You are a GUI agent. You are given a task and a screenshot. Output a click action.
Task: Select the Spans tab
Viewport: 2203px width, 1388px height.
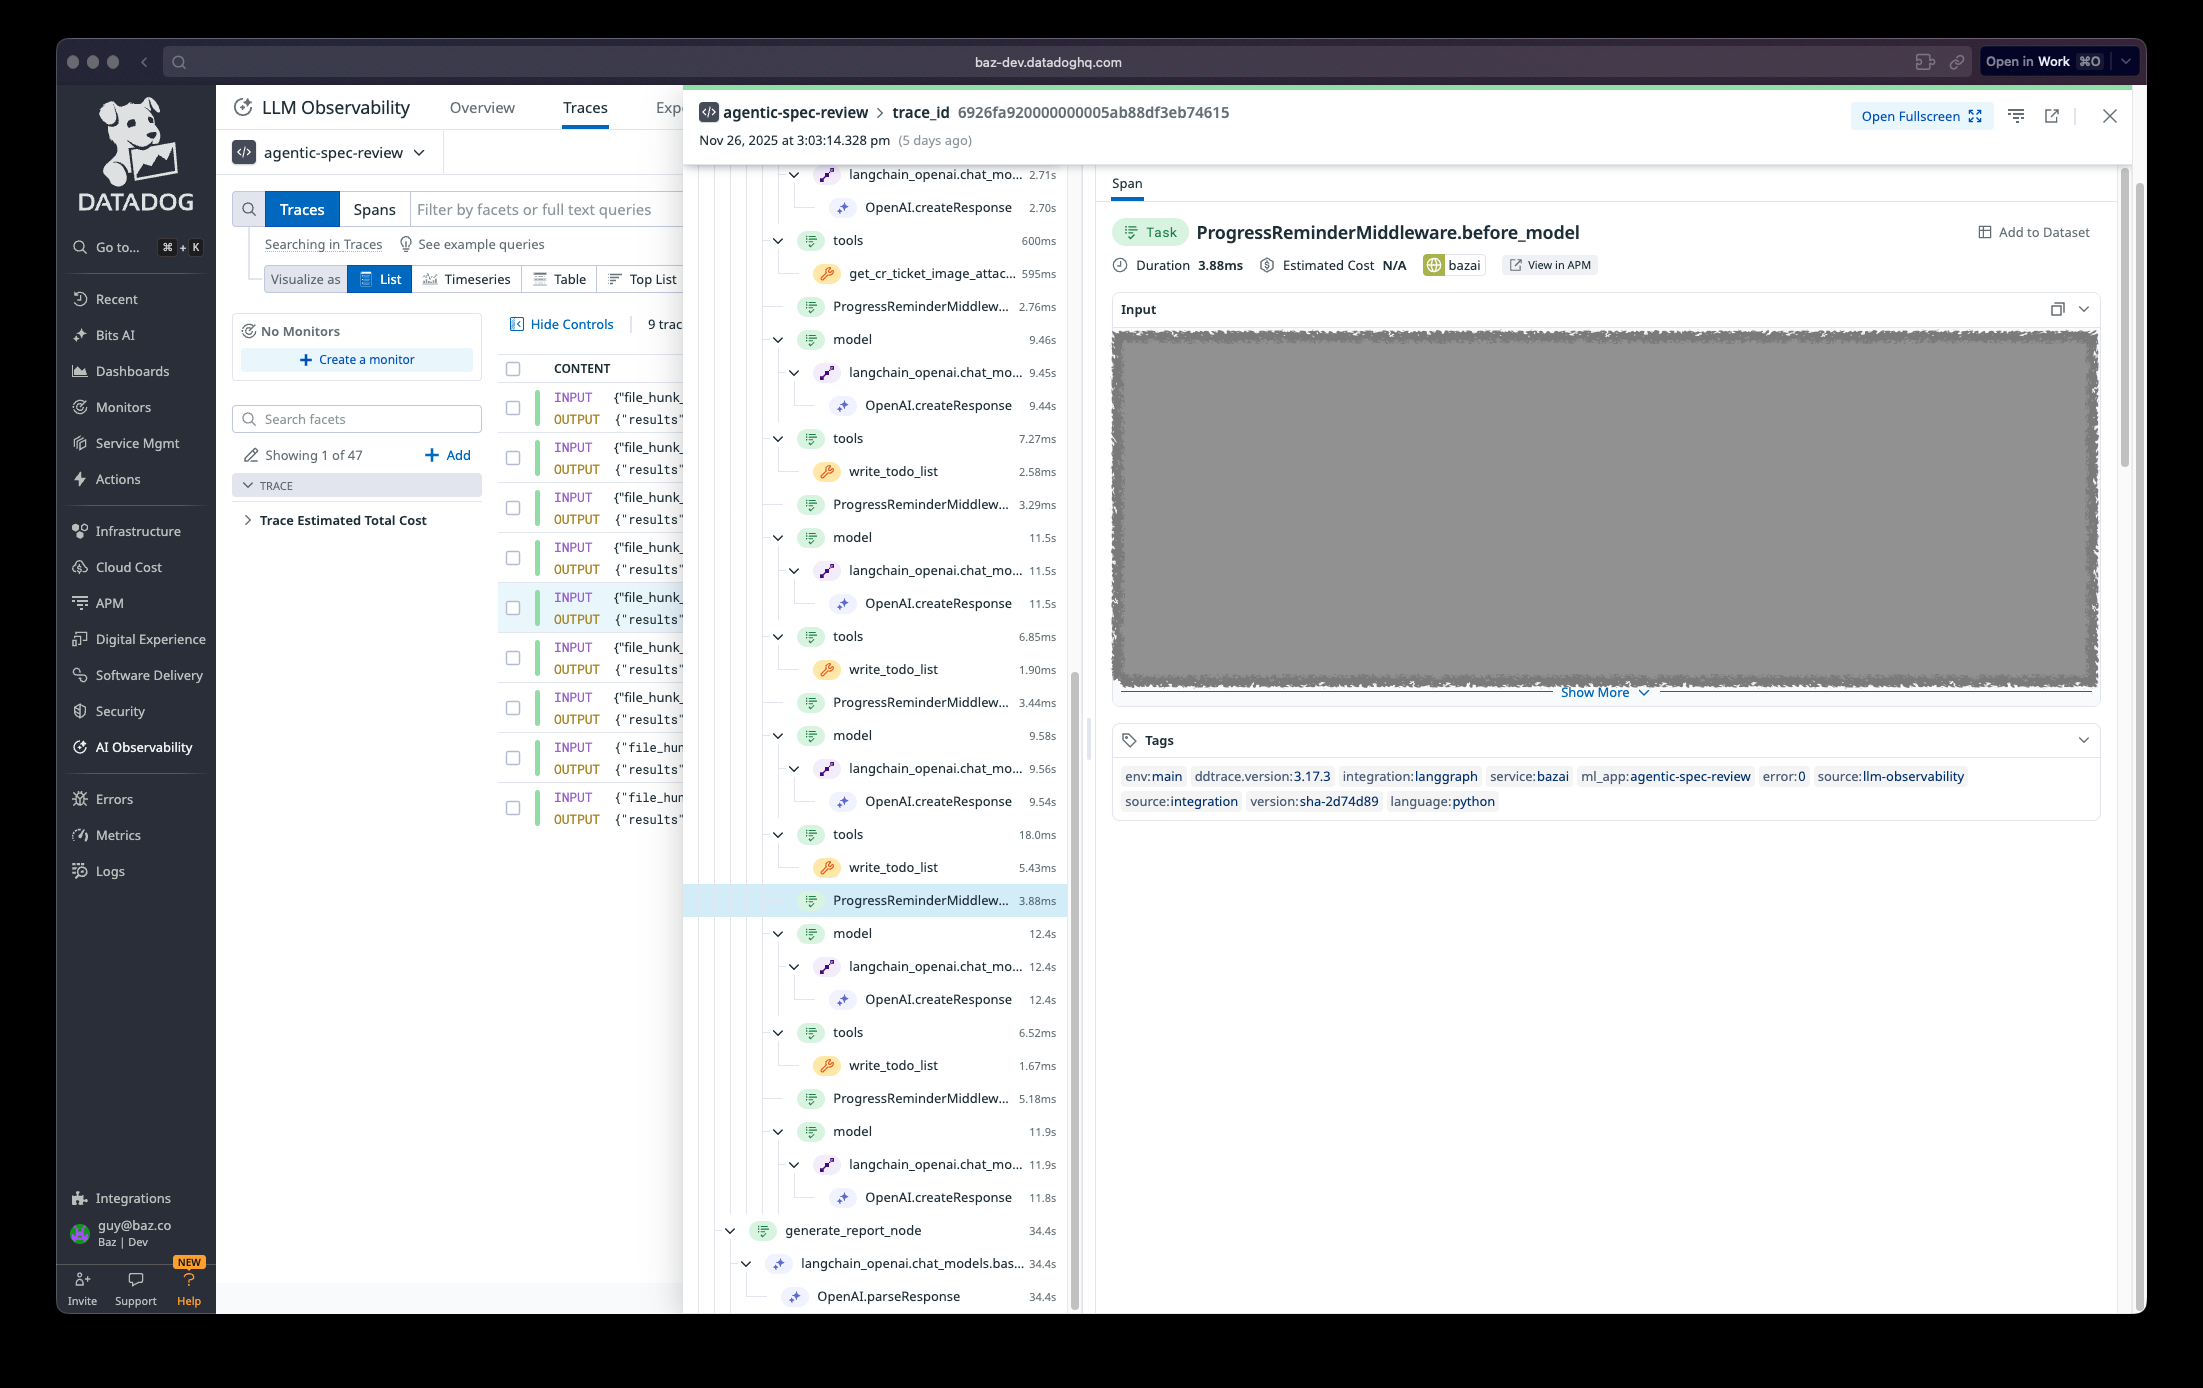click(374, 209)
